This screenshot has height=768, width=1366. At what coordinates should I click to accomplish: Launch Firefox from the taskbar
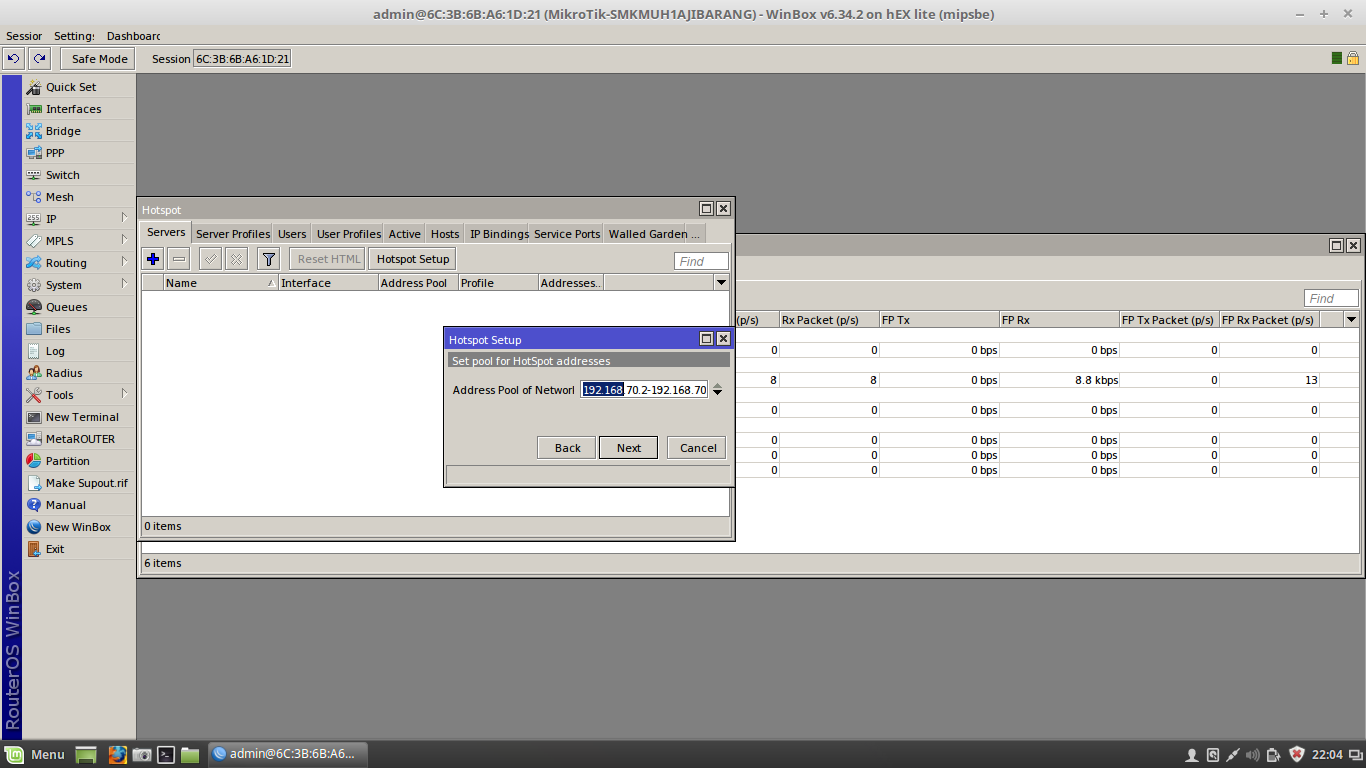[118, 755]
